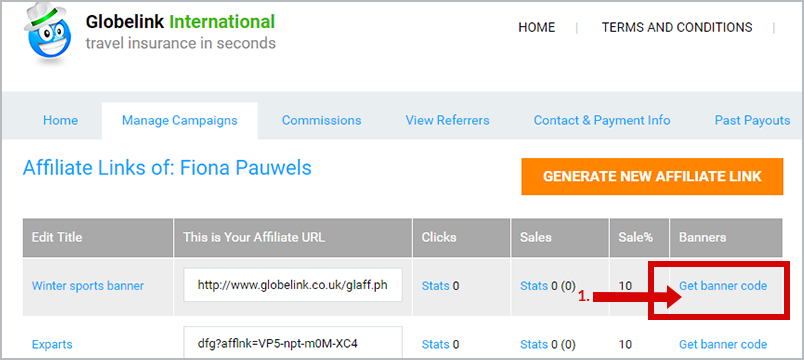Open Contact & Payment Info tab
The width and height of the screenshot is (804, 360).
[602, 121]
